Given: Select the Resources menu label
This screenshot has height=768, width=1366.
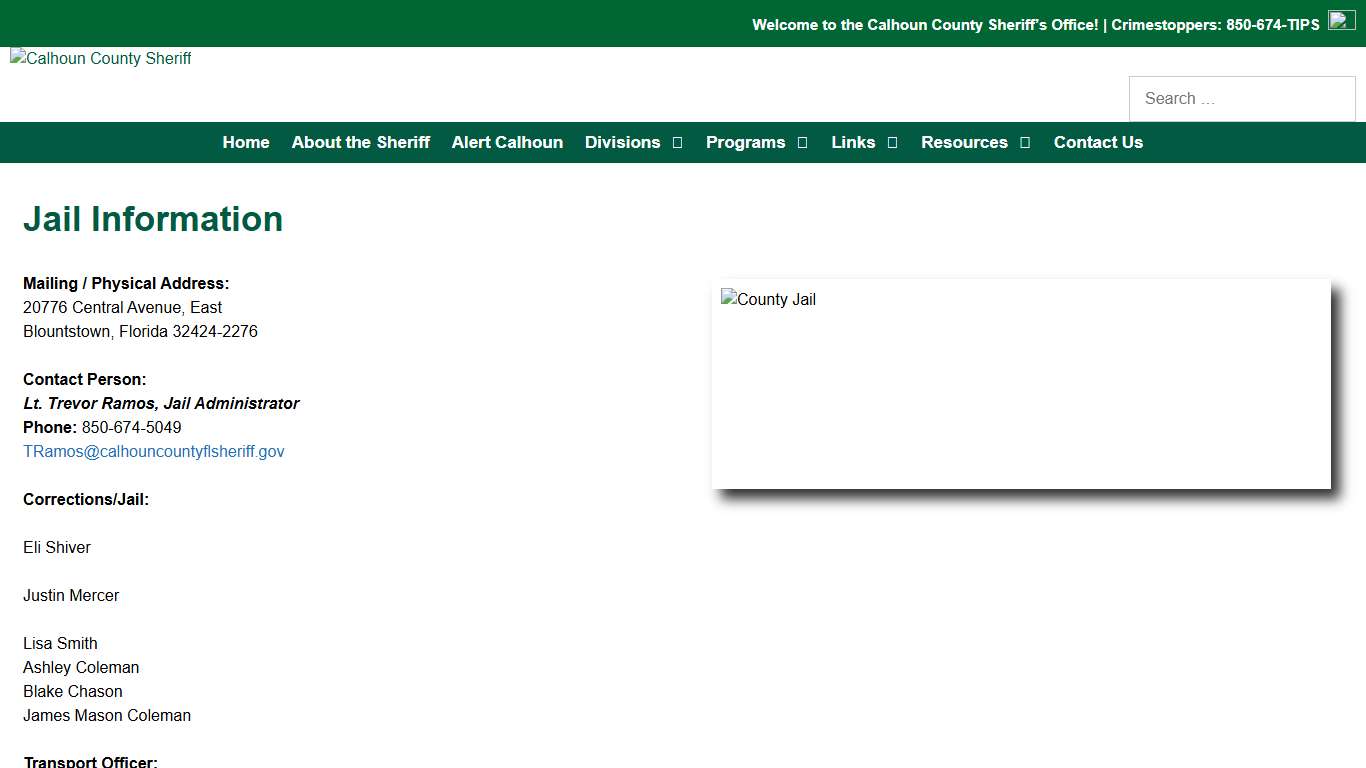Looking at the screenshot, I should pyautogui.click(x=964, y=142).
